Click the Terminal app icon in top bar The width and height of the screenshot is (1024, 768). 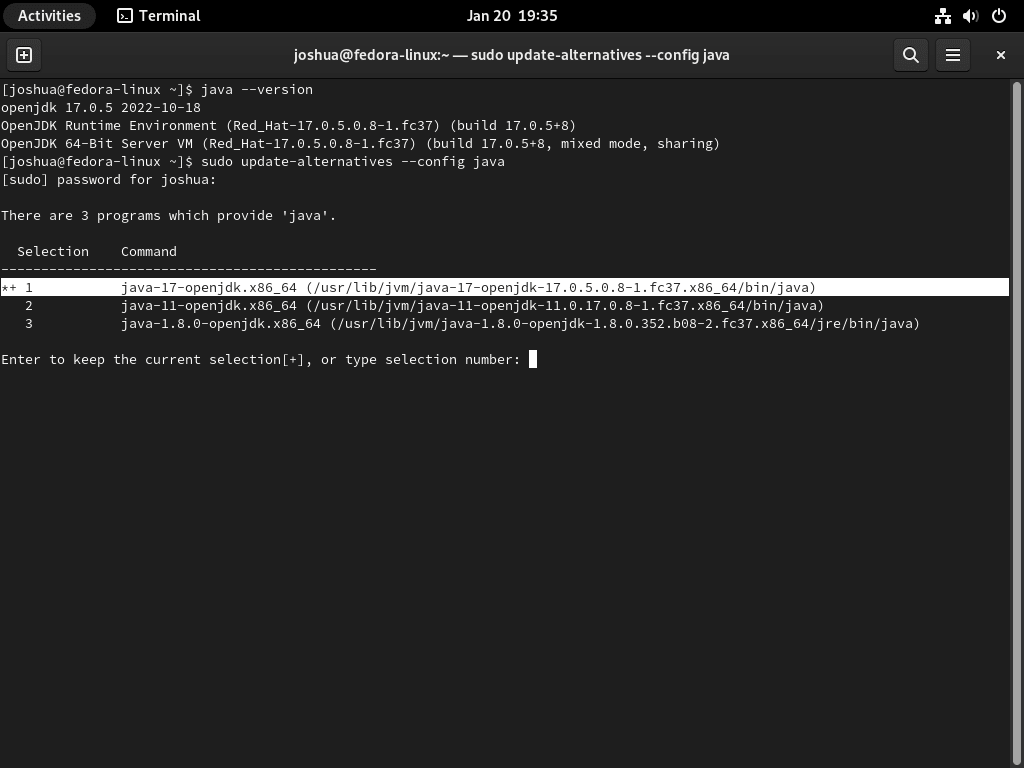click(x=125, y=15)
